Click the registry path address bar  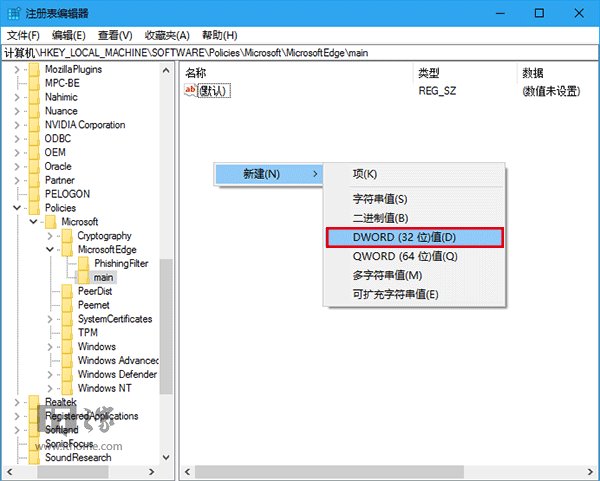click(x=300, y=53)
